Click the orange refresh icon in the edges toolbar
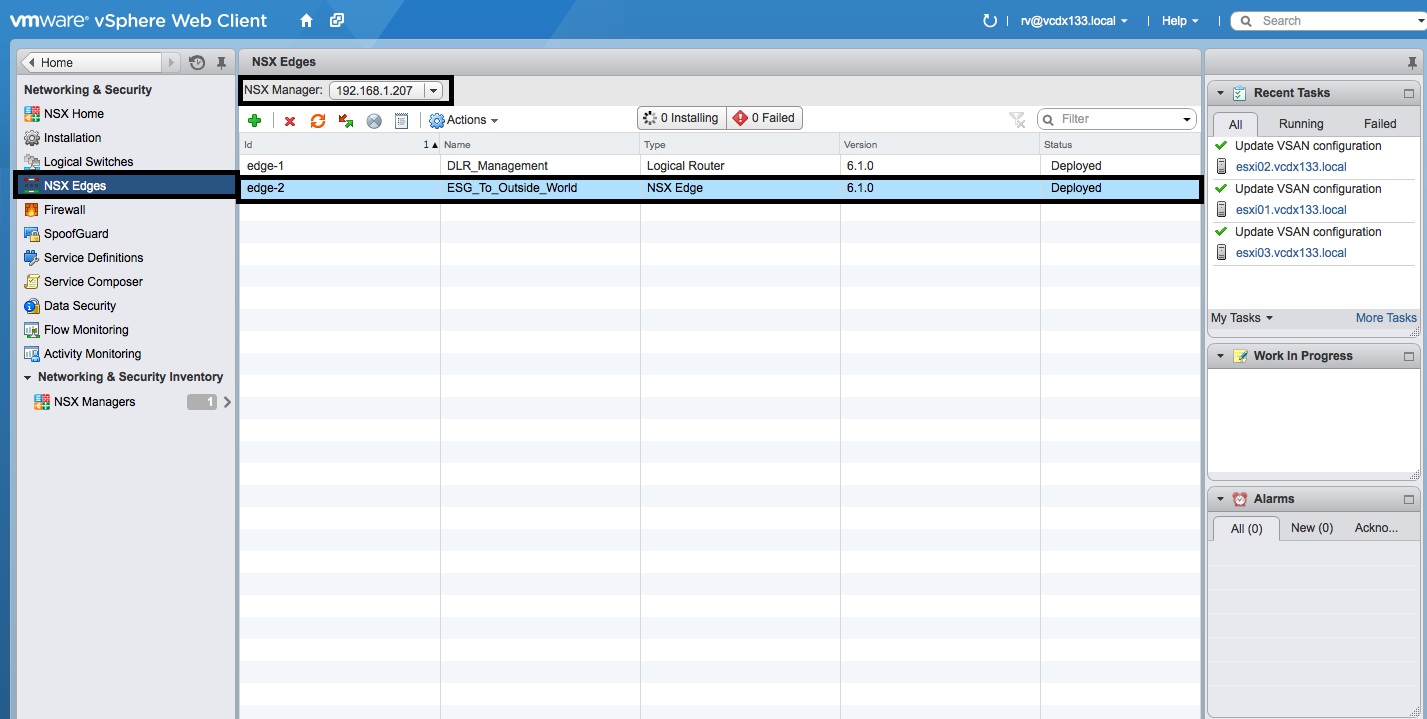 [318, 121]
